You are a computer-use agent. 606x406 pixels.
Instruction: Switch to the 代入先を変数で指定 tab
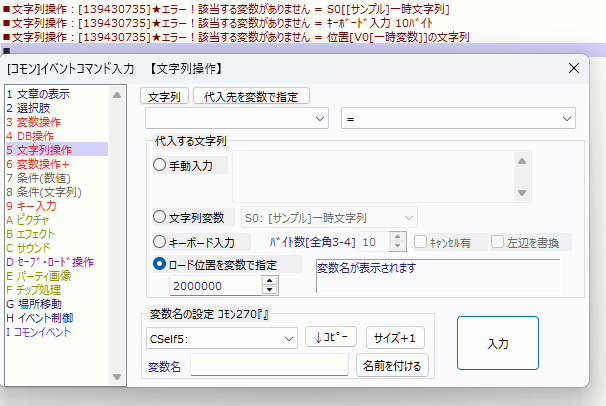pos(251,96)
